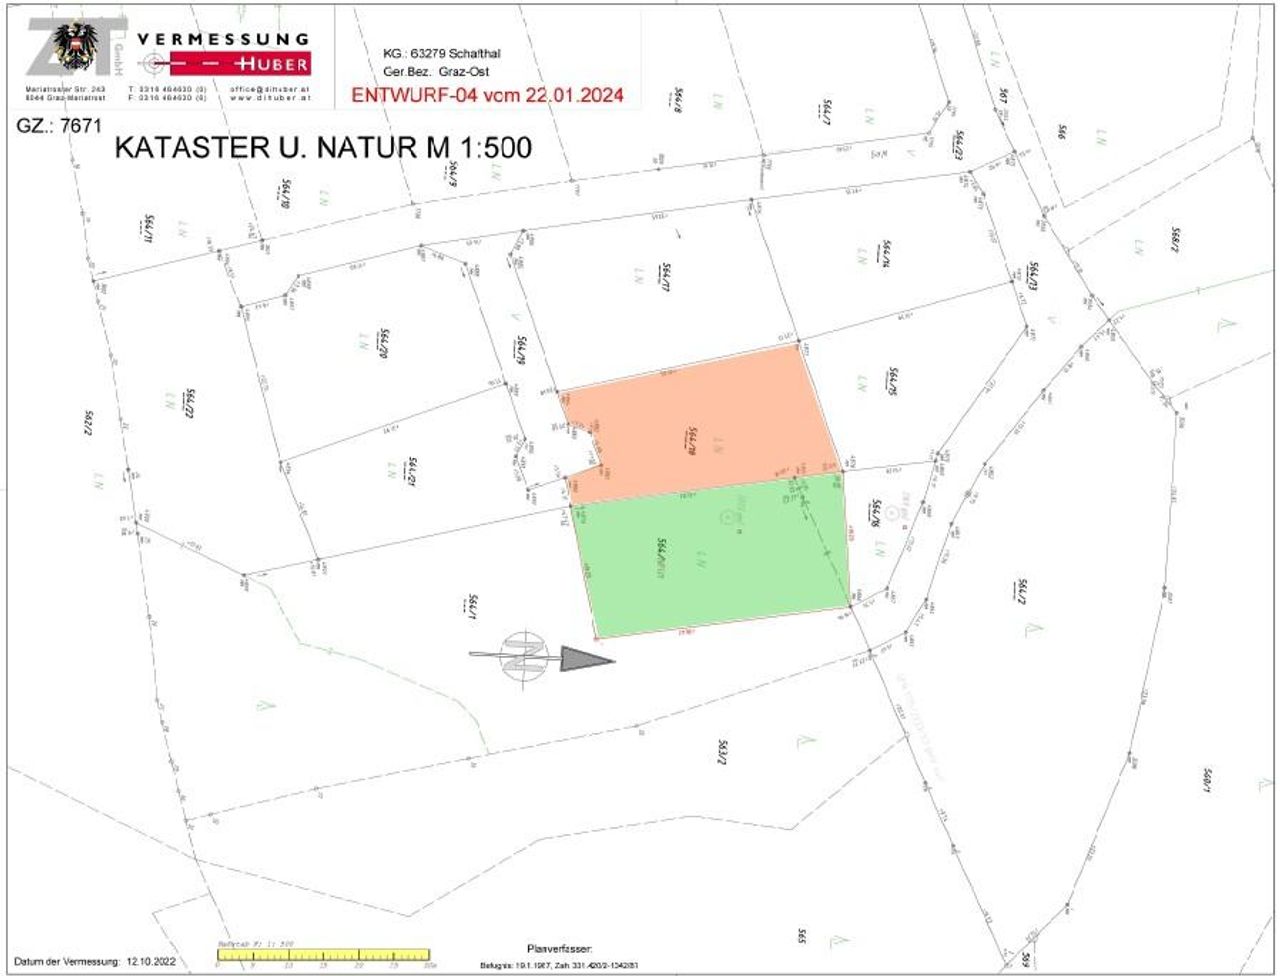Click the crosshair target in Huber logo

(154, 64)
